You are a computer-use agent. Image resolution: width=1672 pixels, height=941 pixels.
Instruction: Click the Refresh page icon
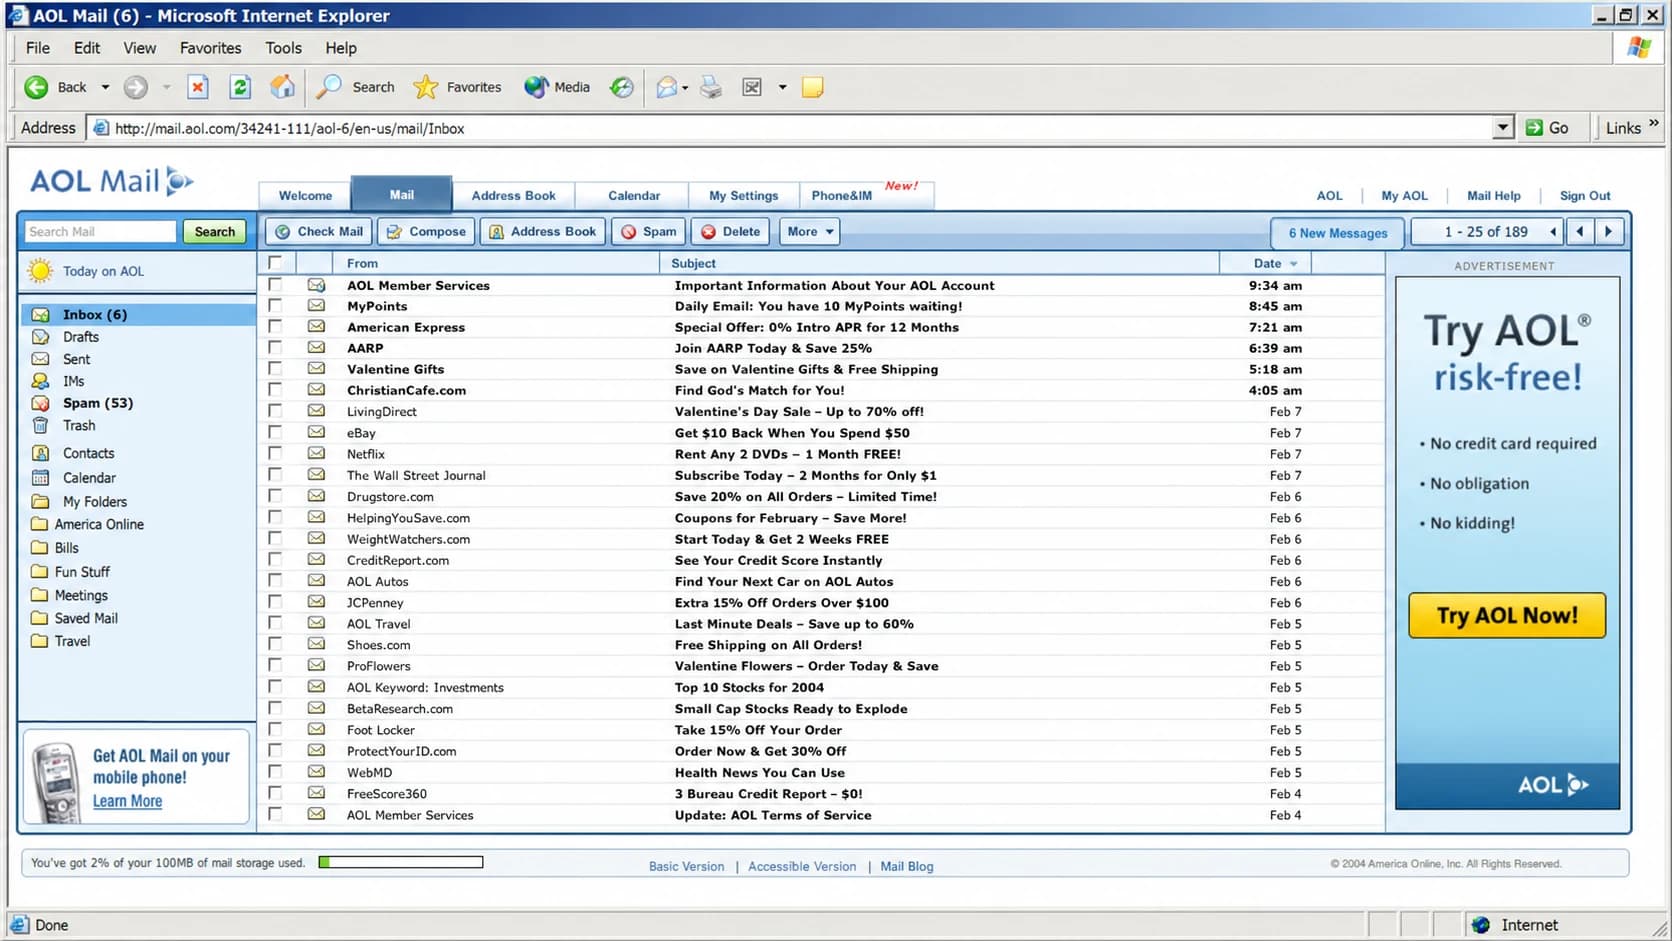point(240,87)
